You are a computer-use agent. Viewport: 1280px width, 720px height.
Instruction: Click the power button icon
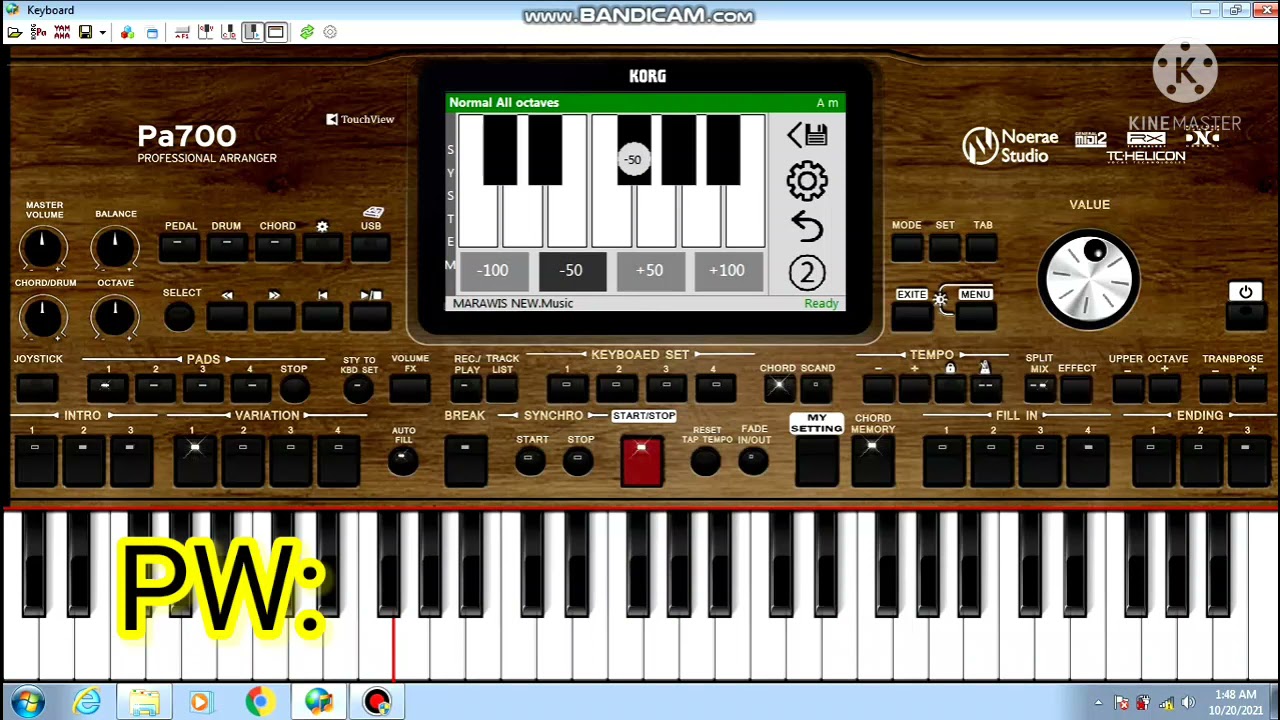click(x=1246, y=293)
